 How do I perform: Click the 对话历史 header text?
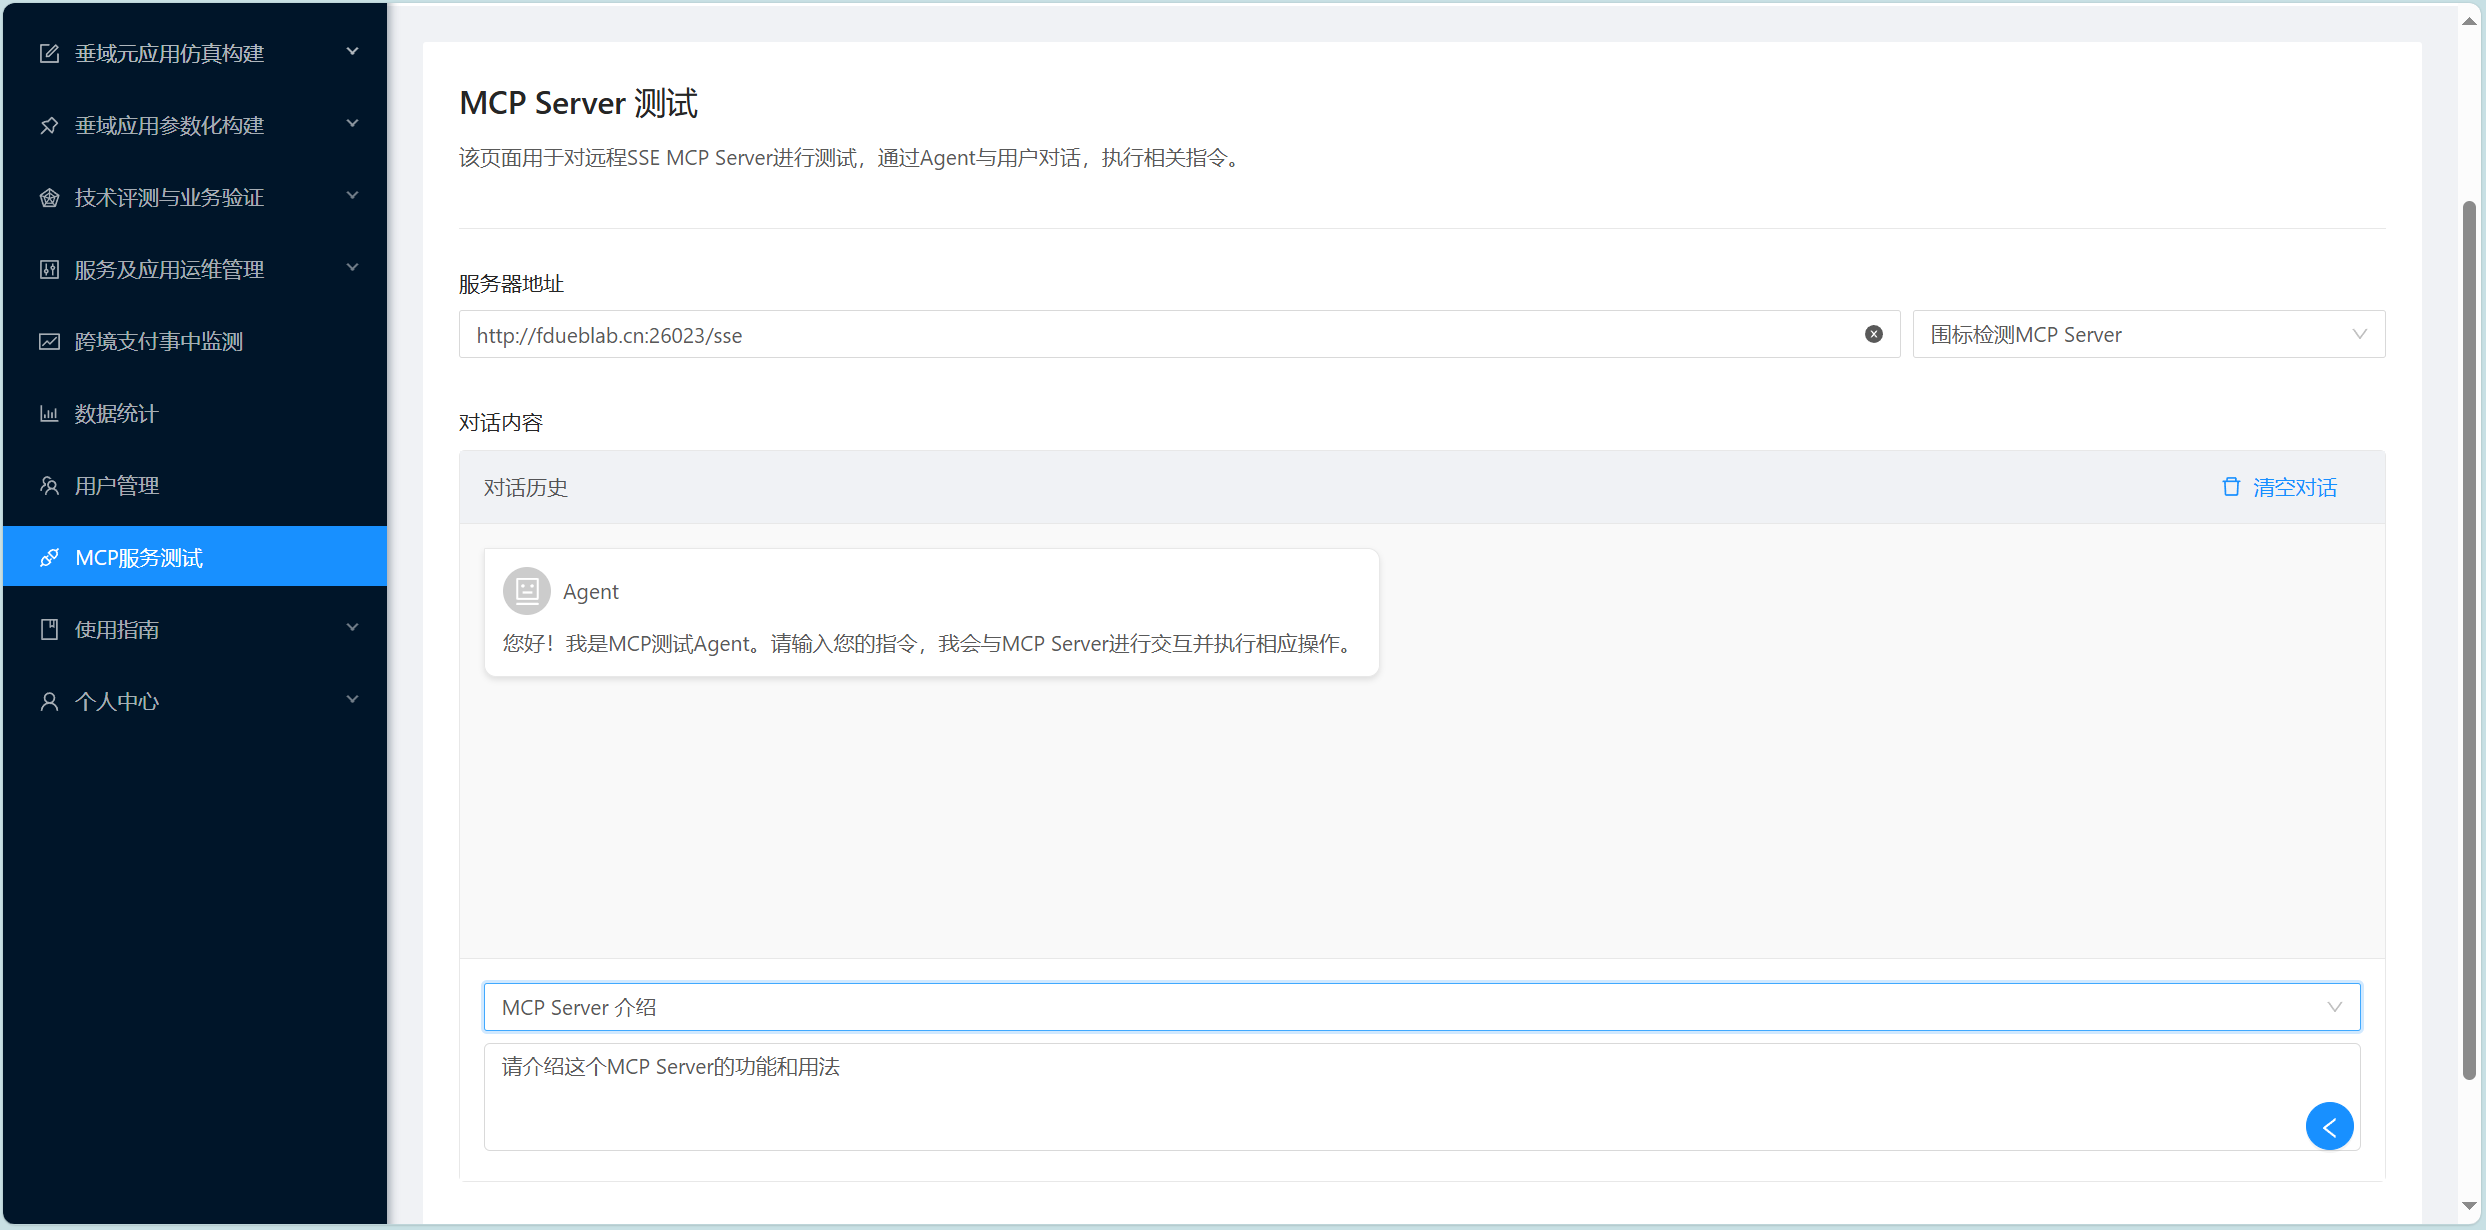525,487
